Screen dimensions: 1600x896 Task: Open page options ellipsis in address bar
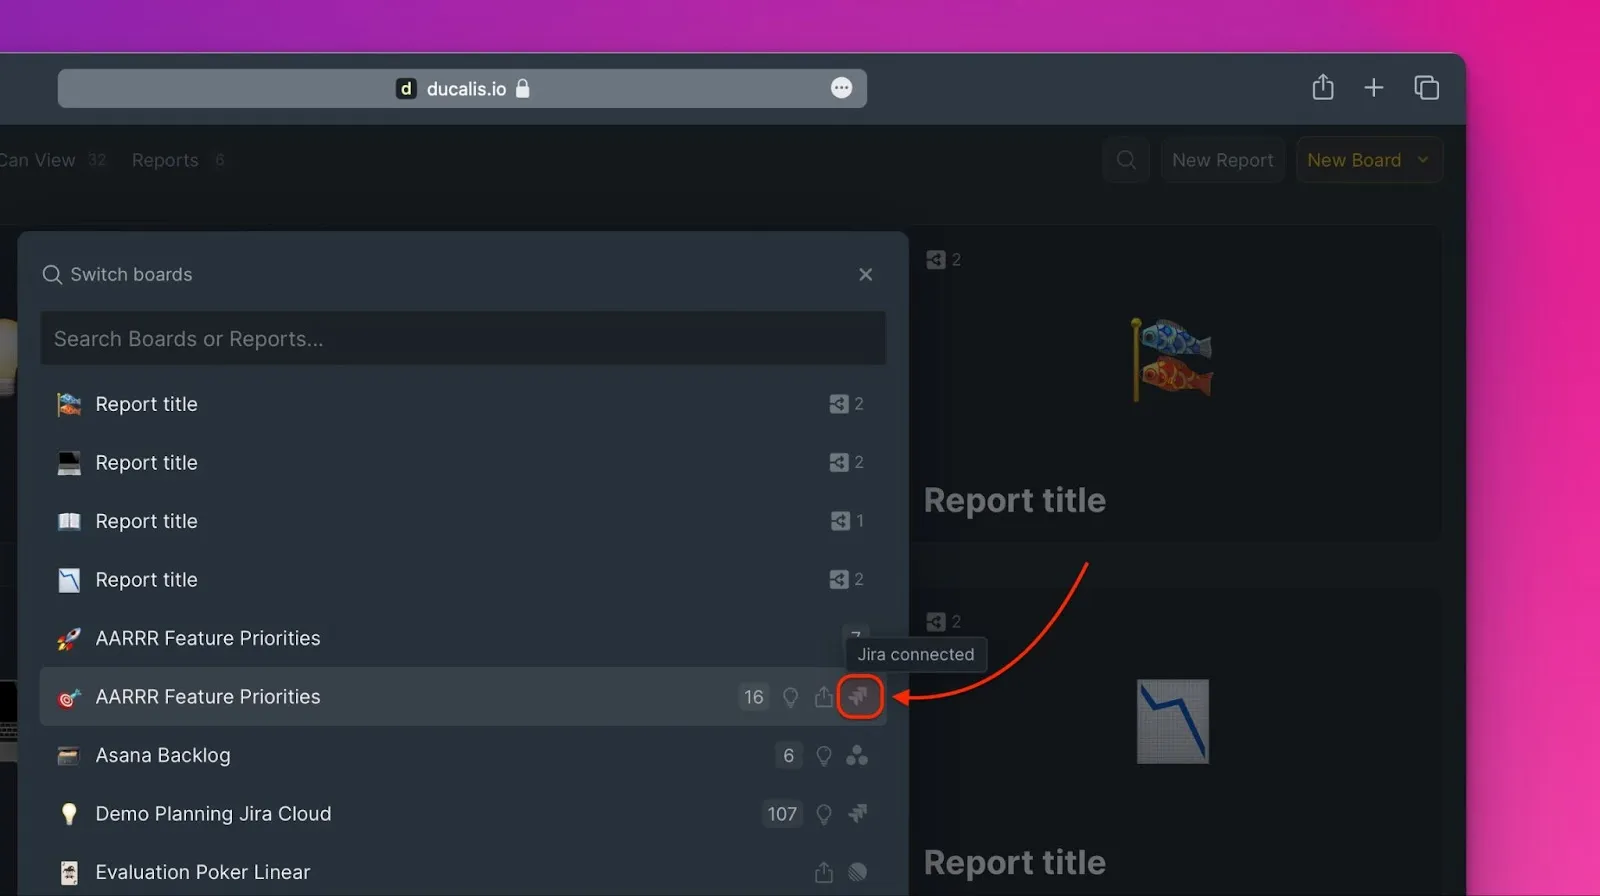[x=841, y=88]
